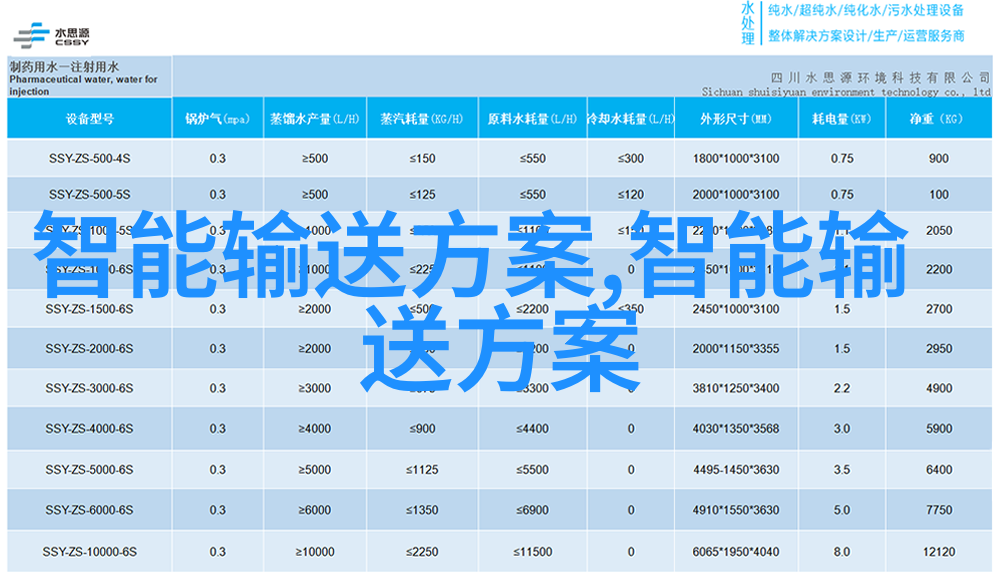Click the 锅炉气(mpa) column header

217,119
